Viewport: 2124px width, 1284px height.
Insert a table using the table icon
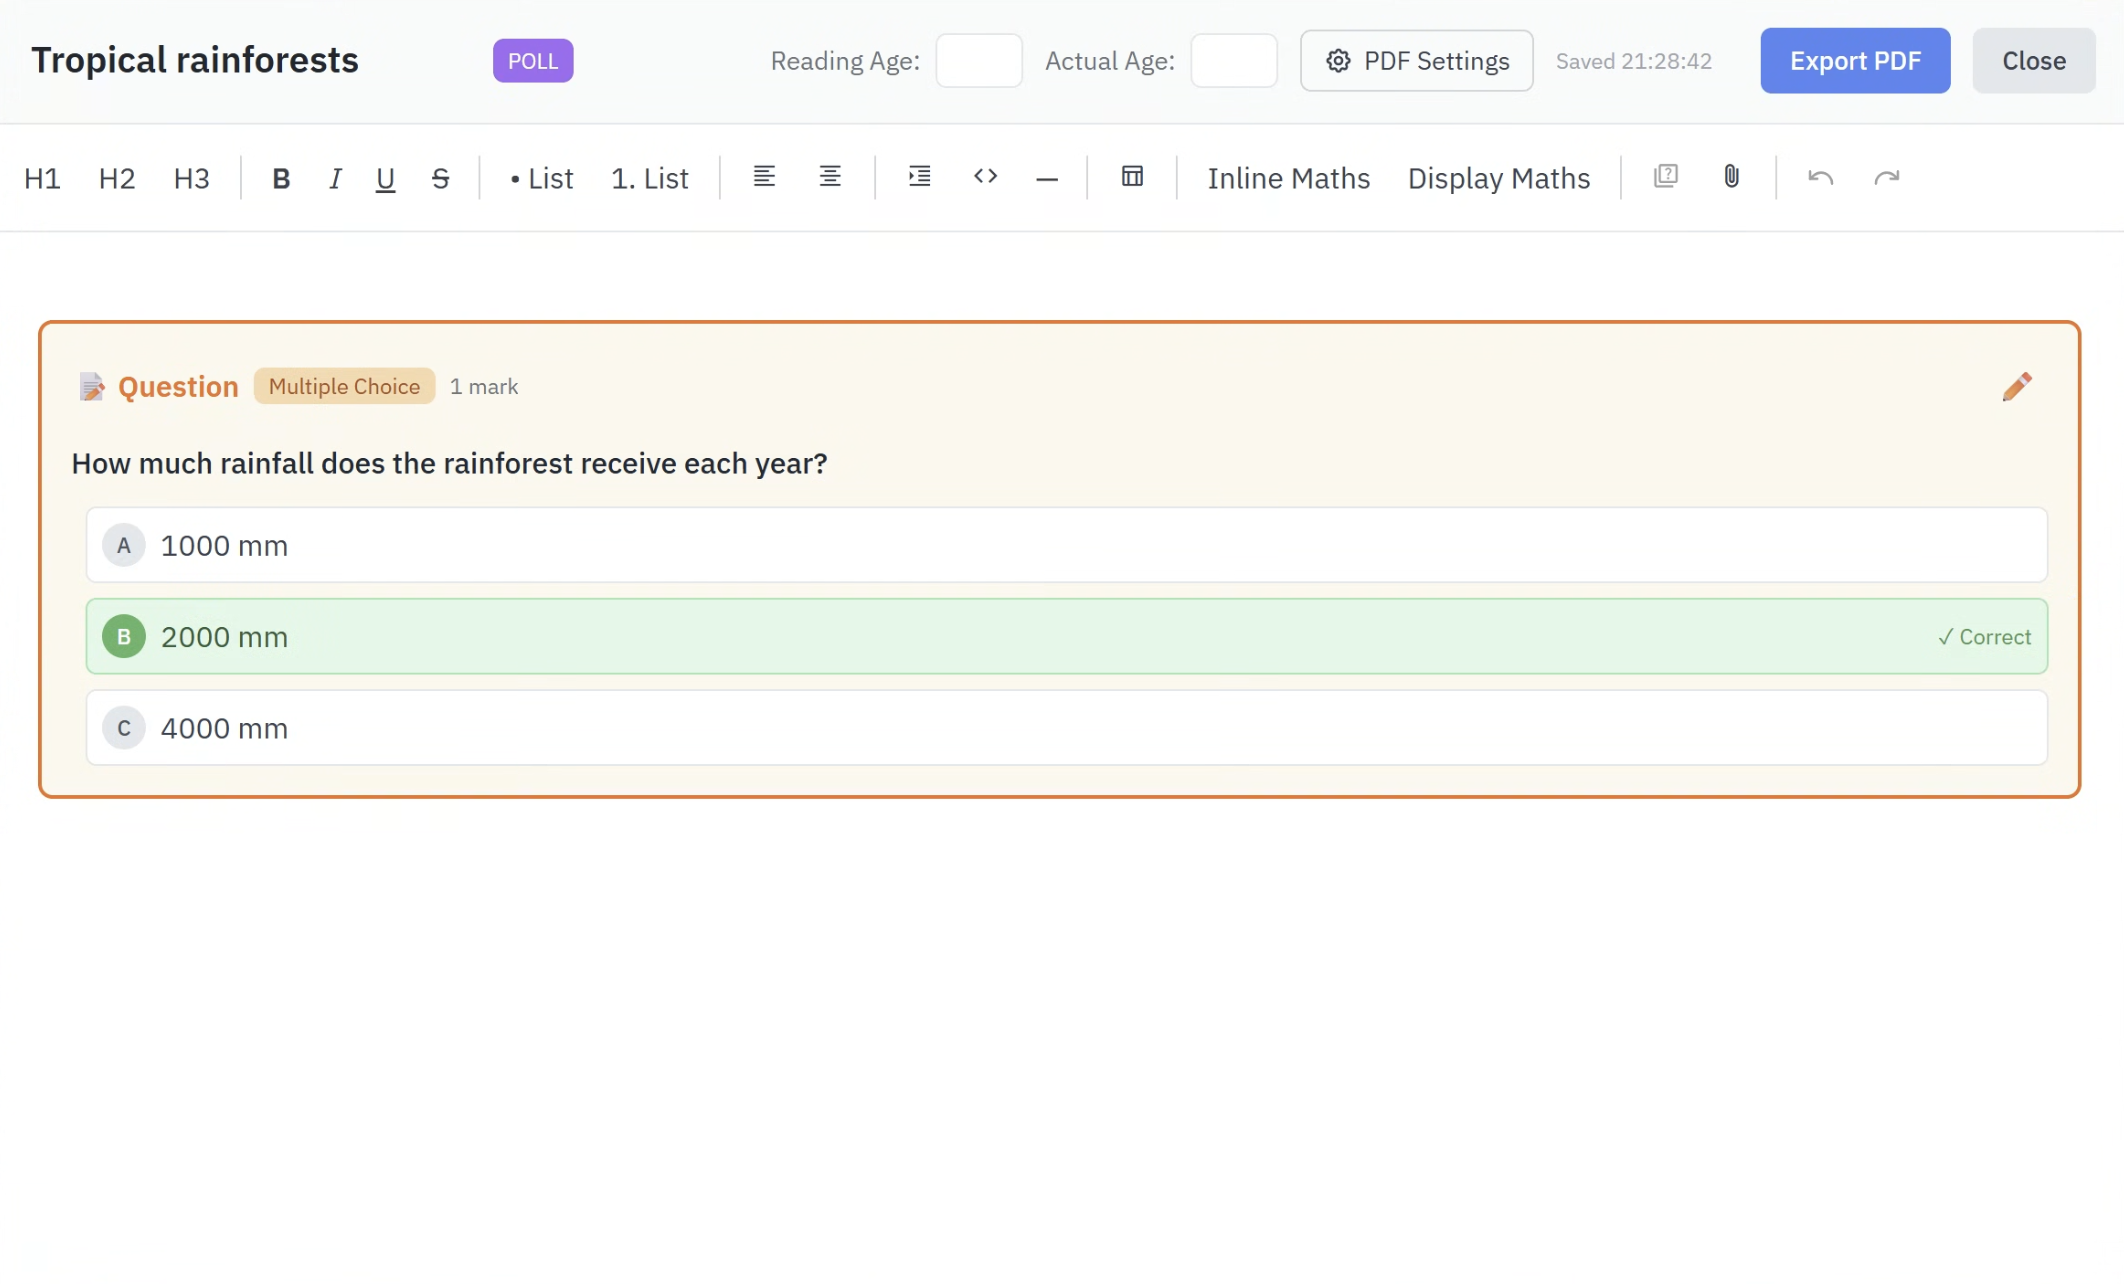[x=1132, y=177]
